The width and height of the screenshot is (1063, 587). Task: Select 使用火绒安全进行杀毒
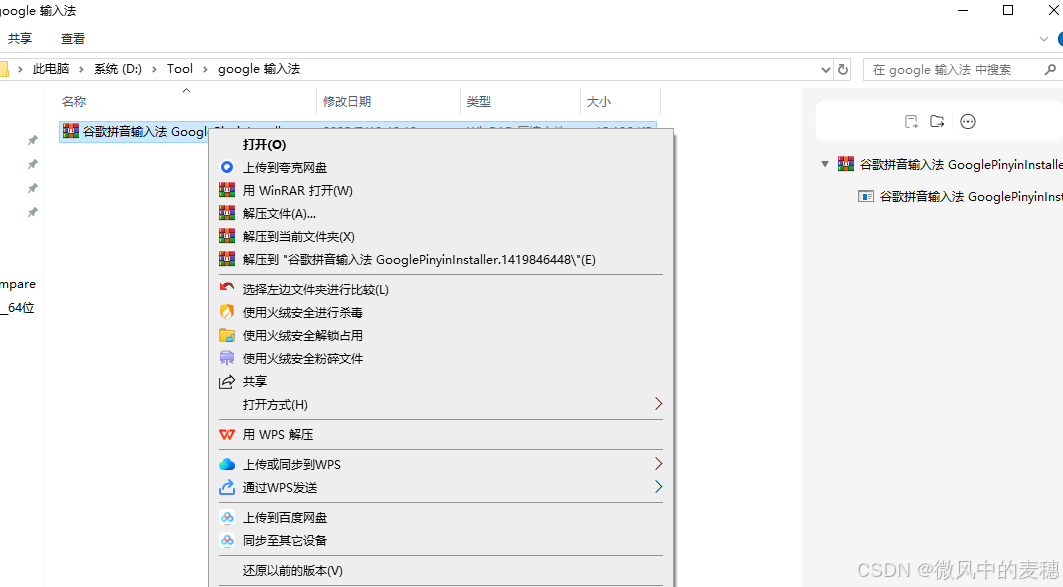(302, 312)
